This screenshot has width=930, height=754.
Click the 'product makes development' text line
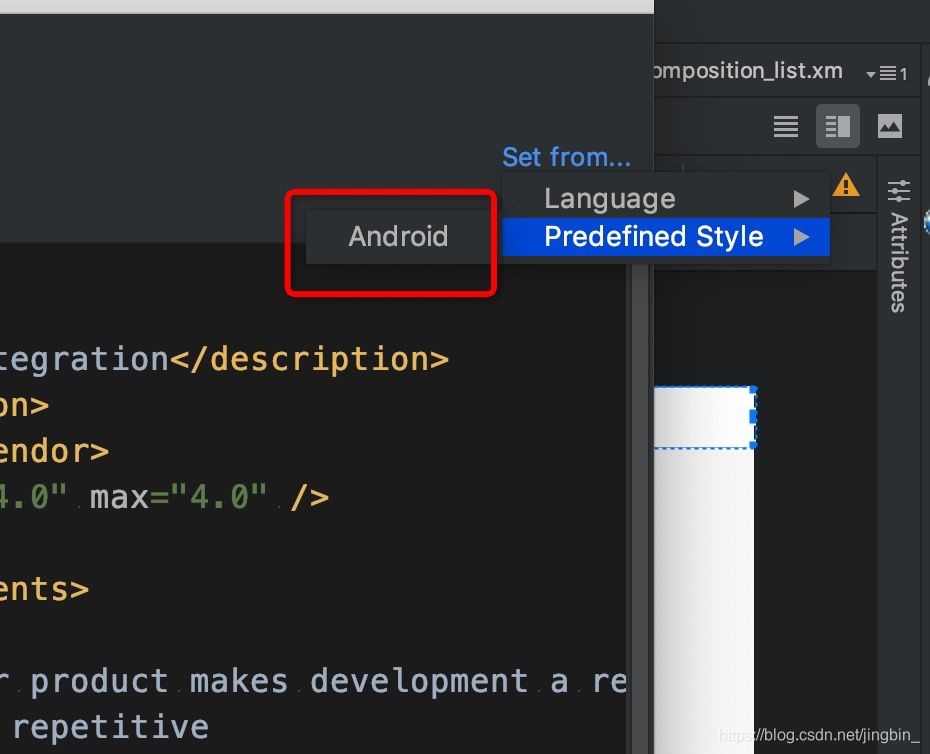tap(279, 680)
